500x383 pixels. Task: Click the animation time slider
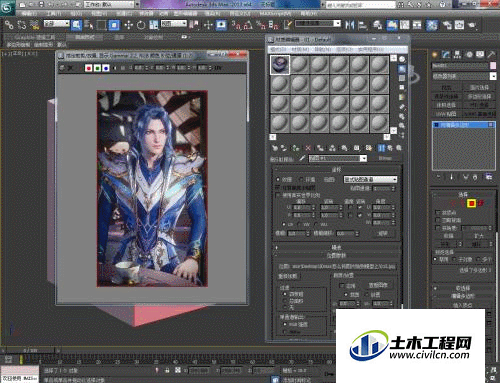click(x=30, y=350)
